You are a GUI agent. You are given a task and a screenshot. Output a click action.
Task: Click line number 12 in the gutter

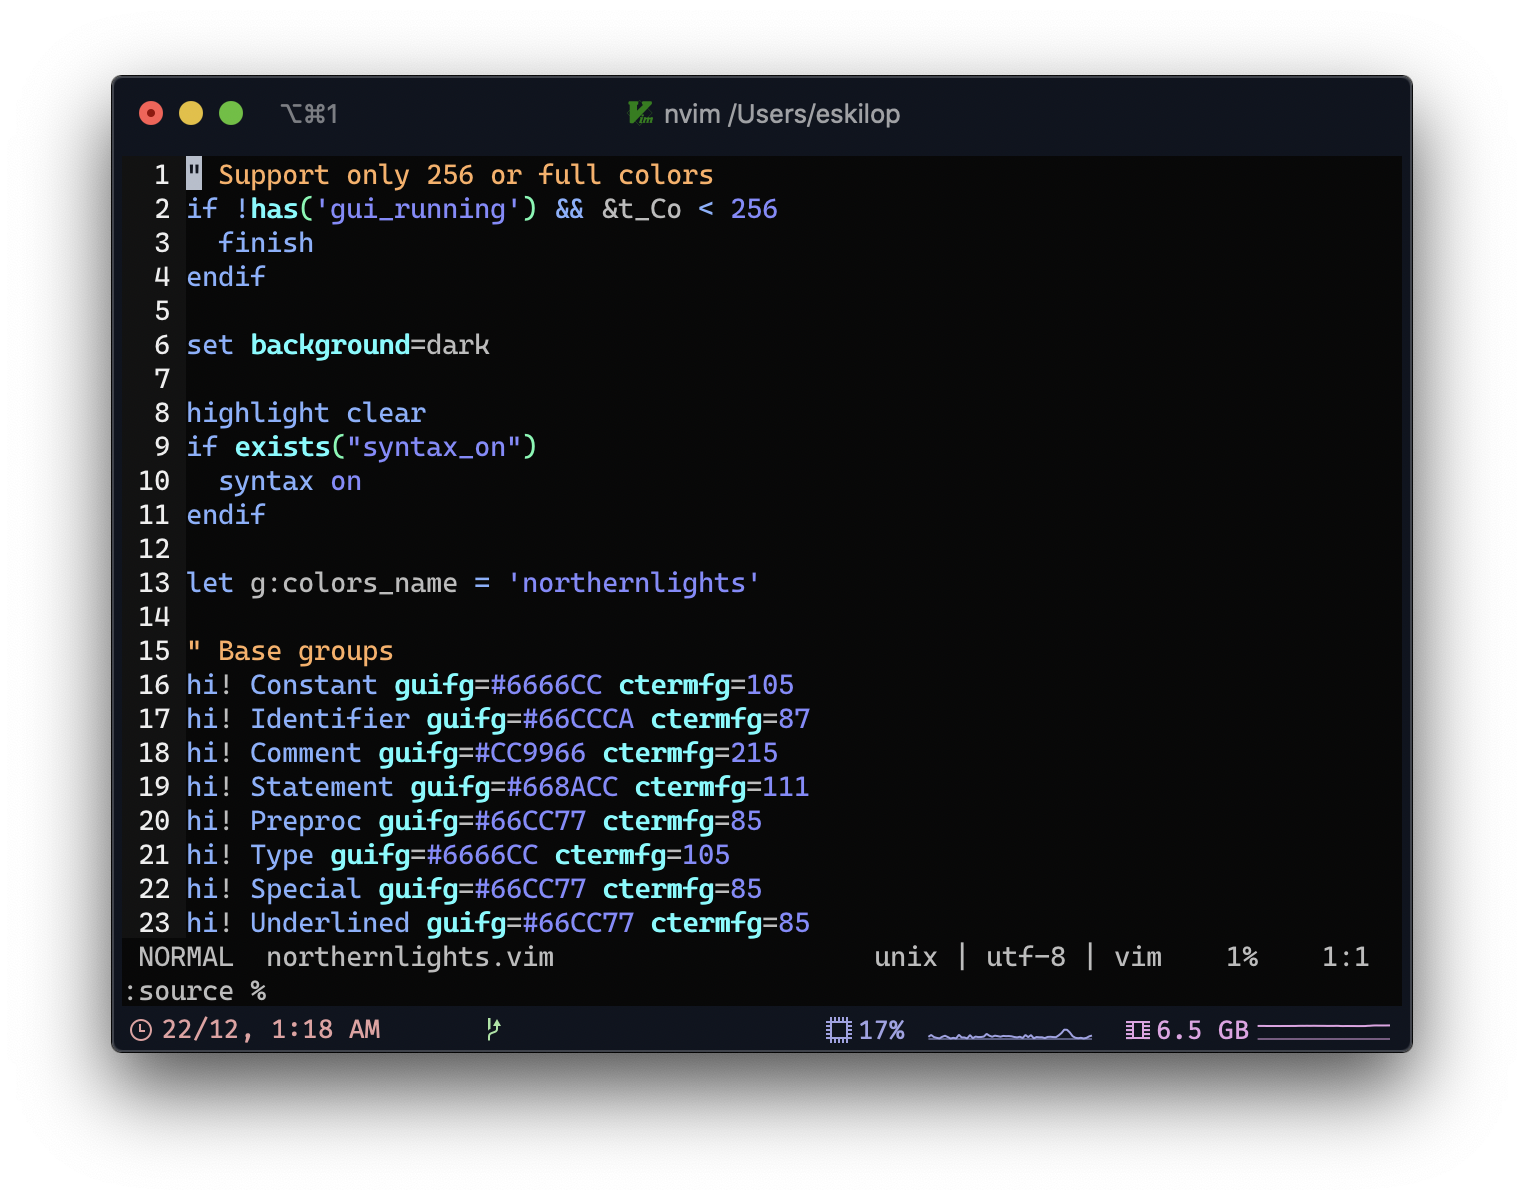[x=154, y=549]
